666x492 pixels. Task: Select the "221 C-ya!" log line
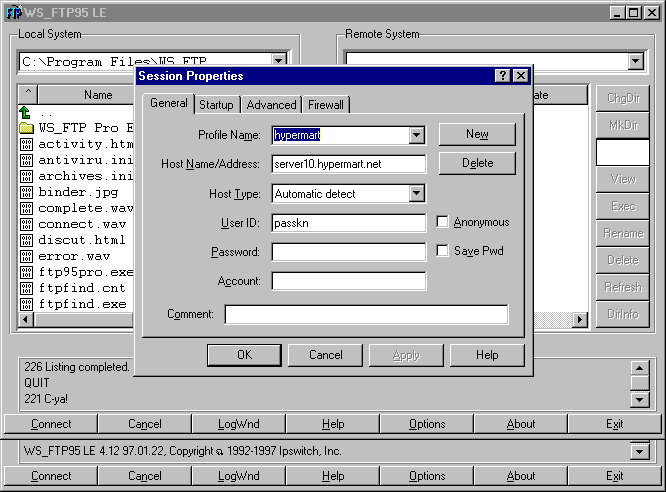pos(46,399)
